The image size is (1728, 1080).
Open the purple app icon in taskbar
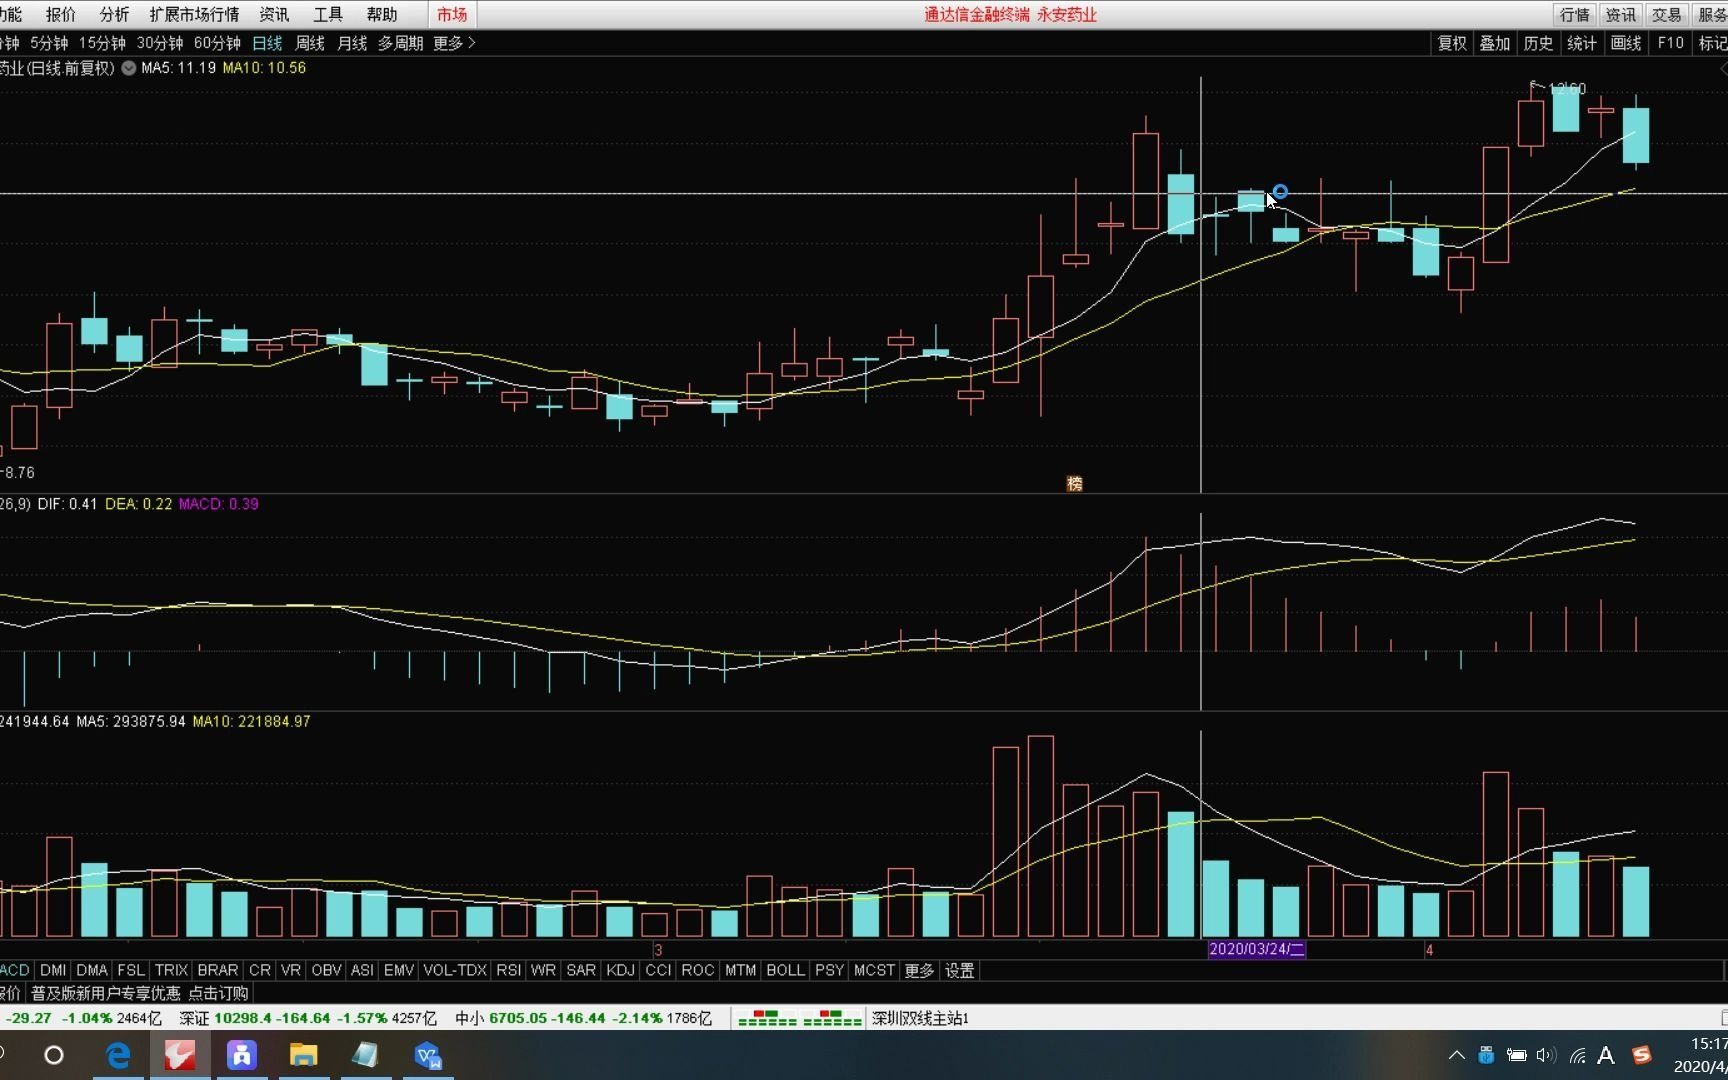click(242, 1055)
